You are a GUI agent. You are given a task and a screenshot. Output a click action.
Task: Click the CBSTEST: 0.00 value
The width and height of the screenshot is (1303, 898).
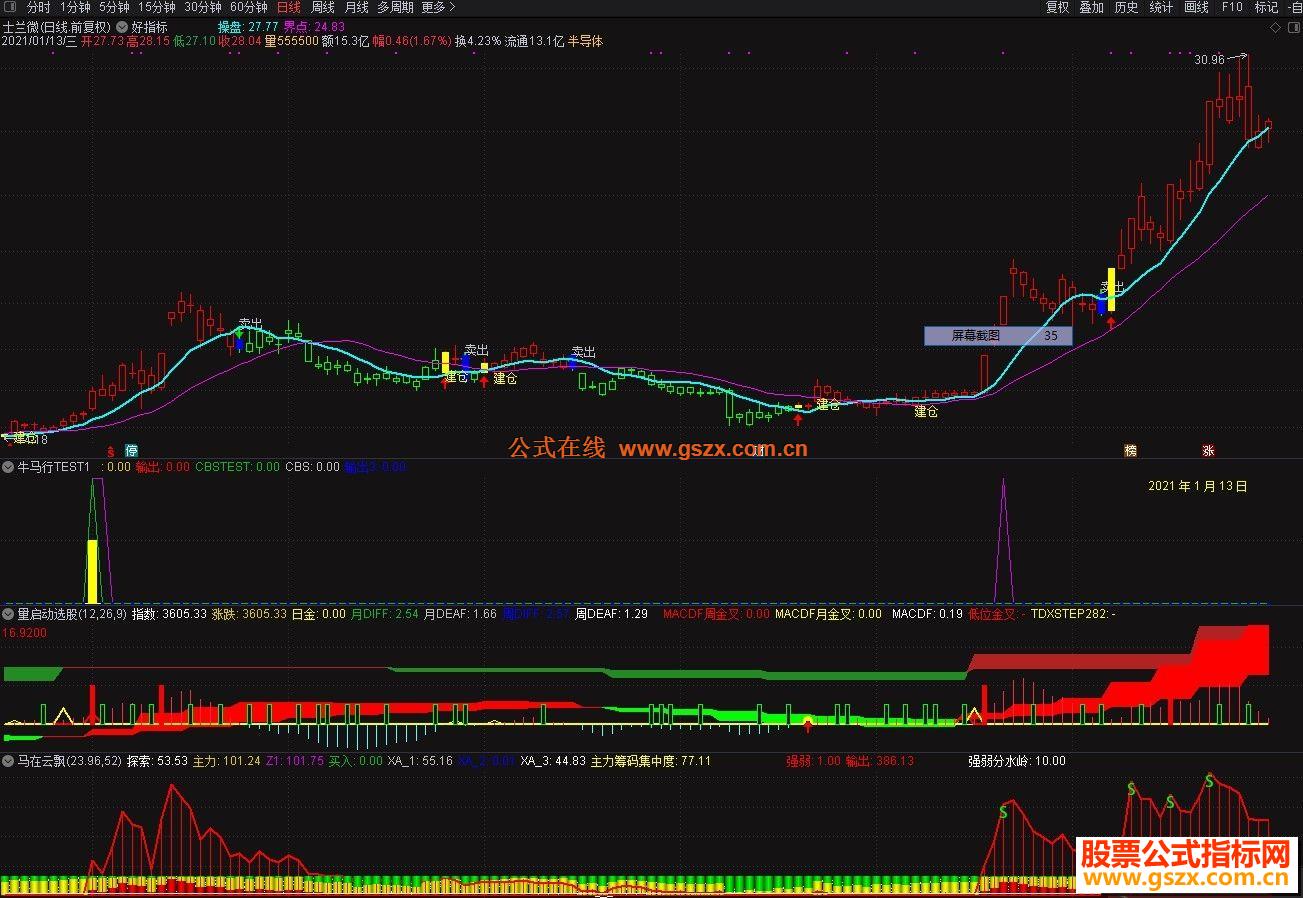pos(237,467)
